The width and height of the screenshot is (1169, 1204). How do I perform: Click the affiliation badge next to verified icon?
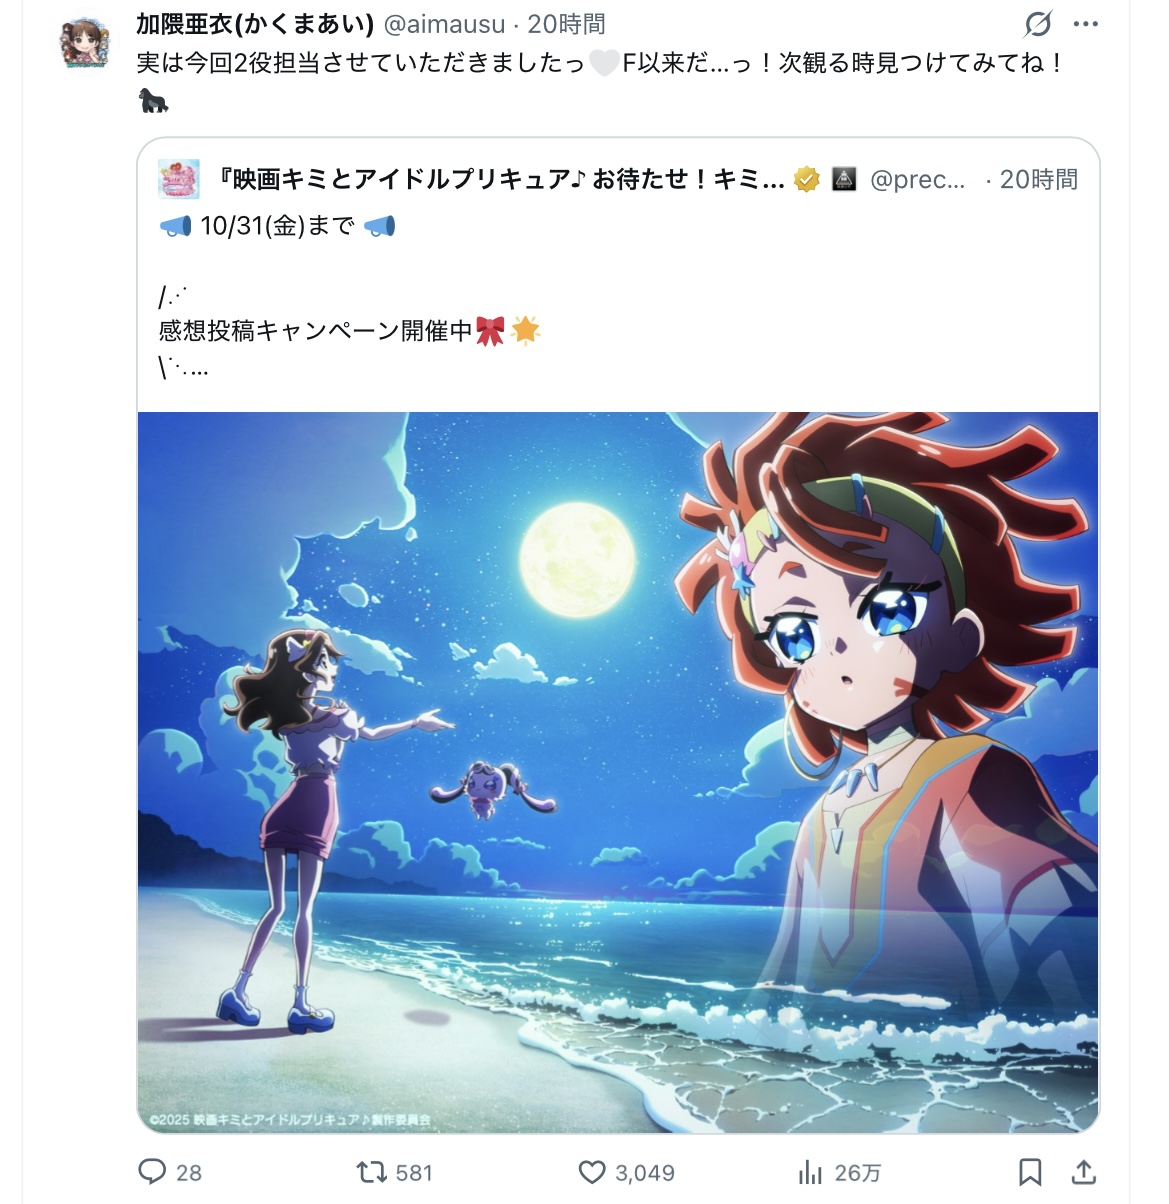[845, 179]
